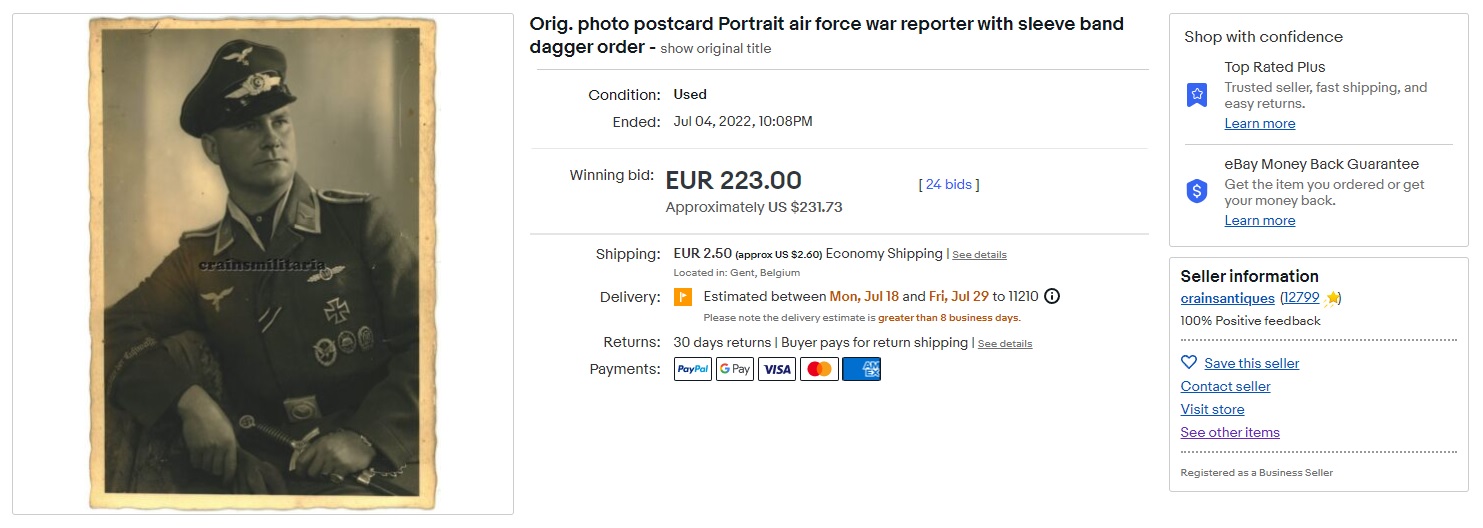Open crainsantiques seller profile

click(1227, 298)
